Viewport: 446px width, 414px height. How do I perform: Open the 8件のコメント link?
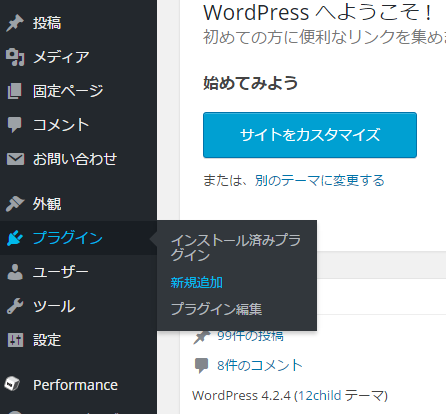click(260, 365)
